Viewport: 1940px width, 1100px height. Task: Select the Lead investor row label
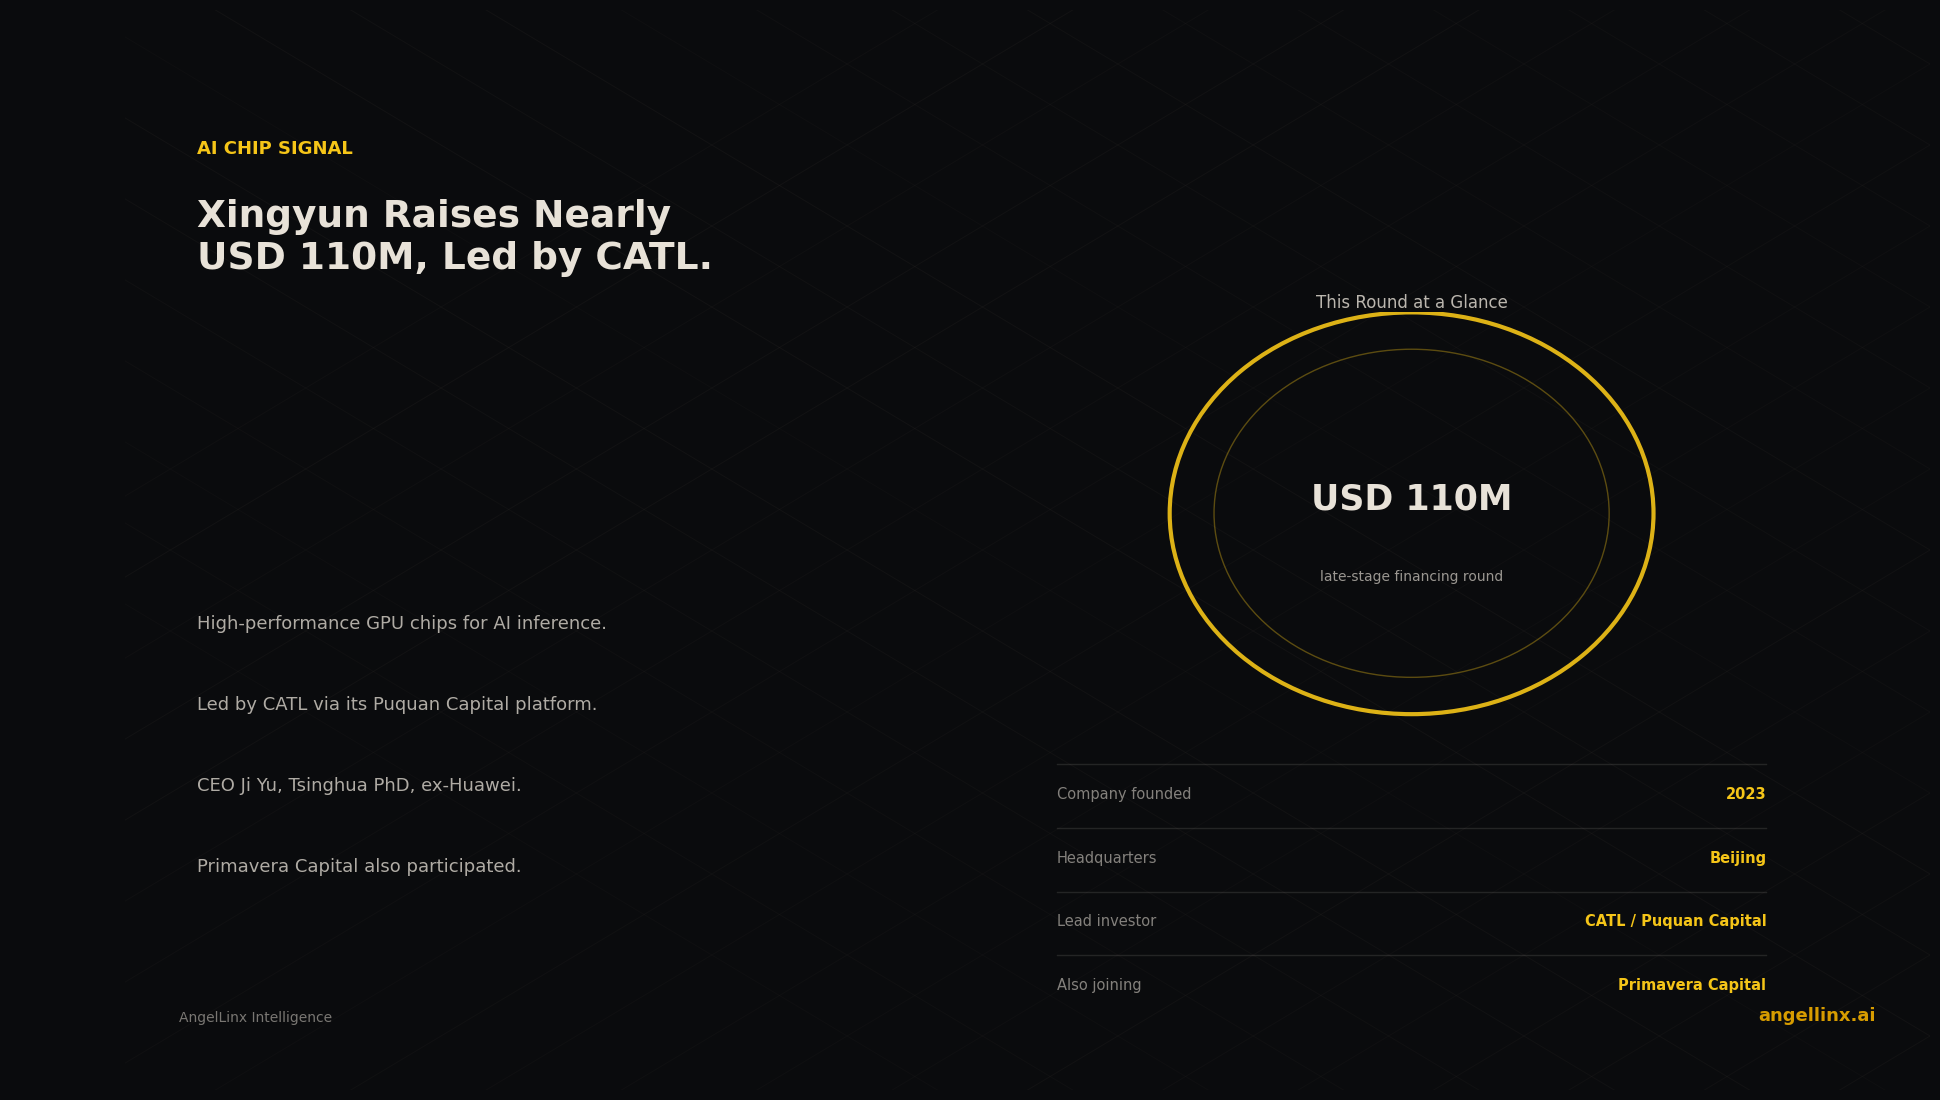click(1106, 922)
